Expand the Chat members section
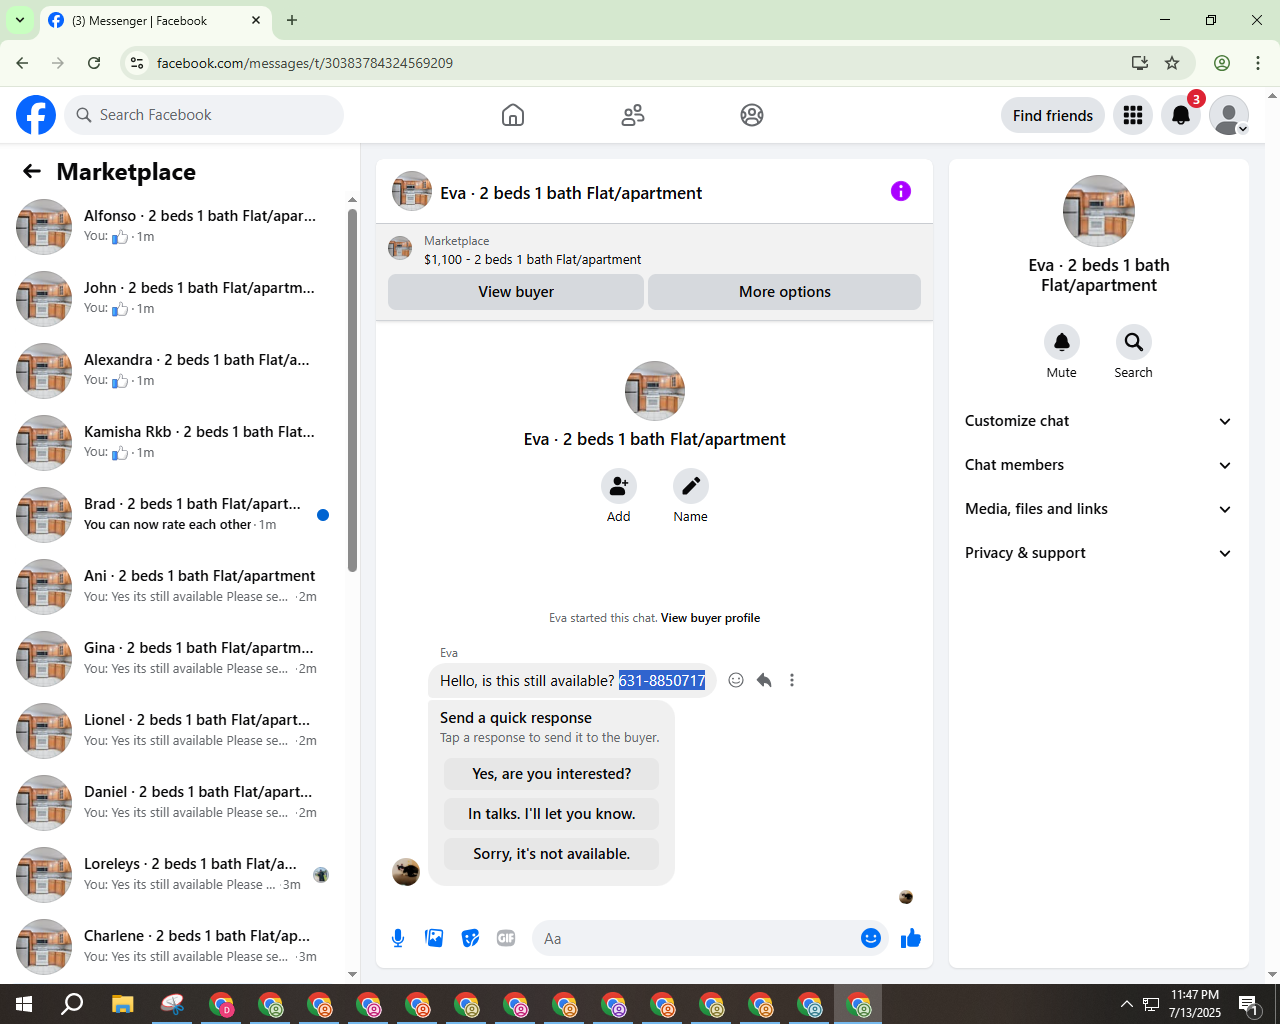The image size is (1280, 1024). 1098,465
